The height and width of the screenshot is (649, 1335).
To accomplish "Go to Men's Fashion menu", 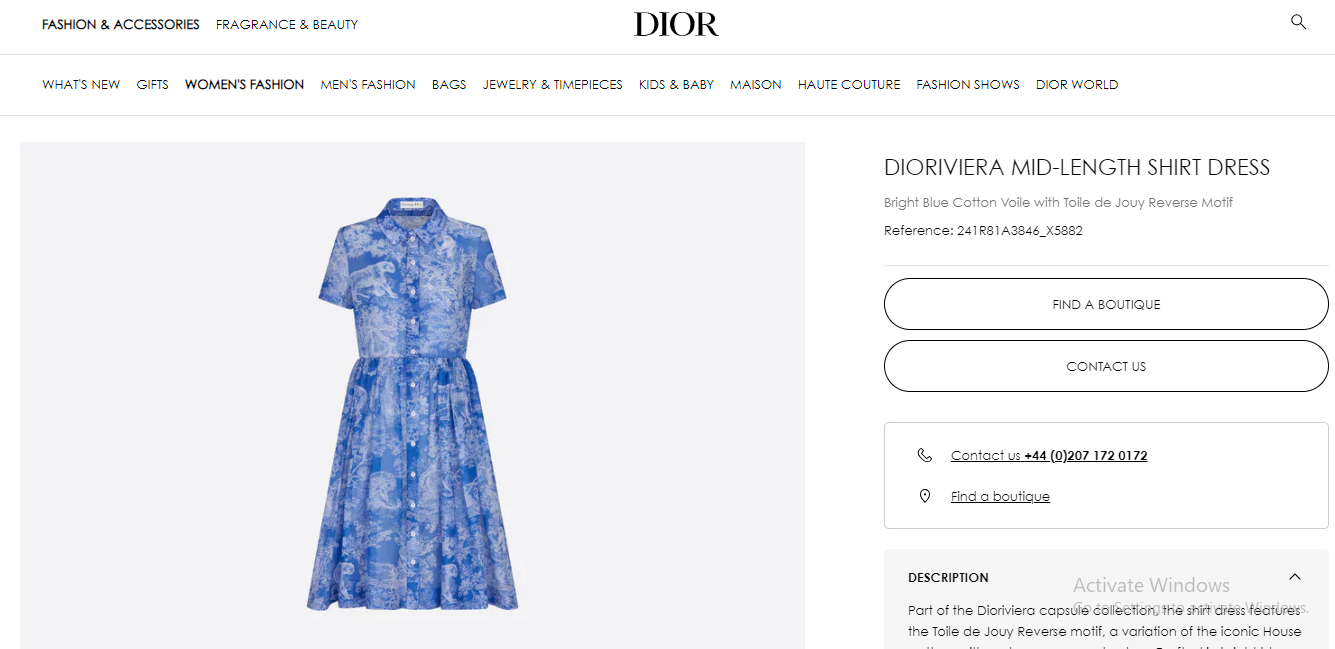I will coord(368,85).
